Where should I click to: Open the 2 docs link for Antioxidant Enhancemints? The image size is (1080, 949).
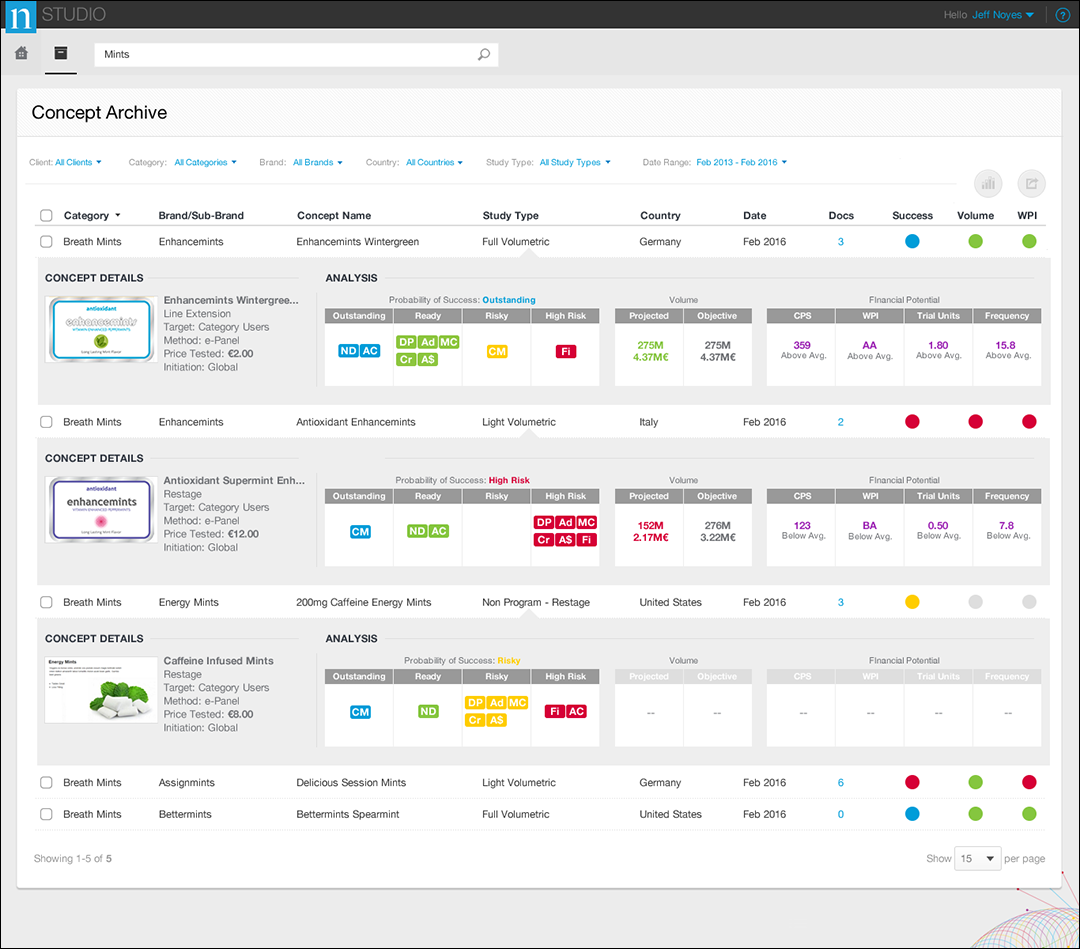[x=840, y=422]
